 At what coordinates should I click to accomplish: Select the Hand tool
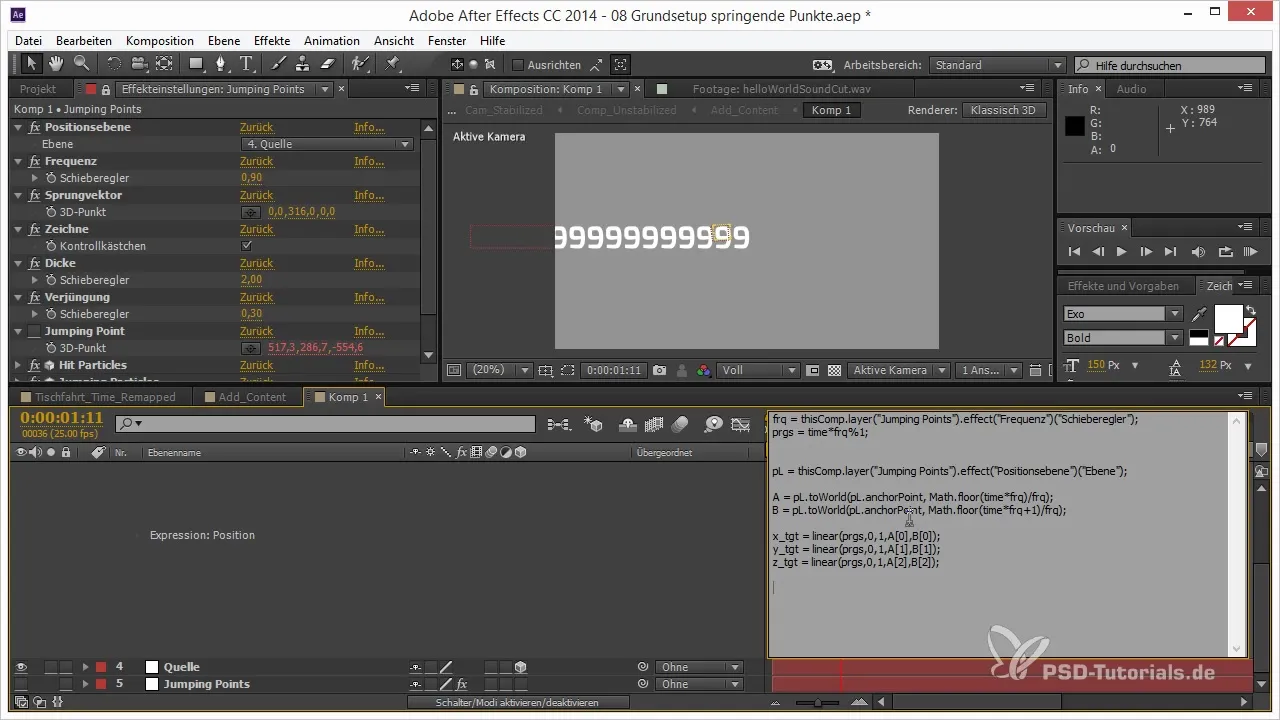(56, 64)
